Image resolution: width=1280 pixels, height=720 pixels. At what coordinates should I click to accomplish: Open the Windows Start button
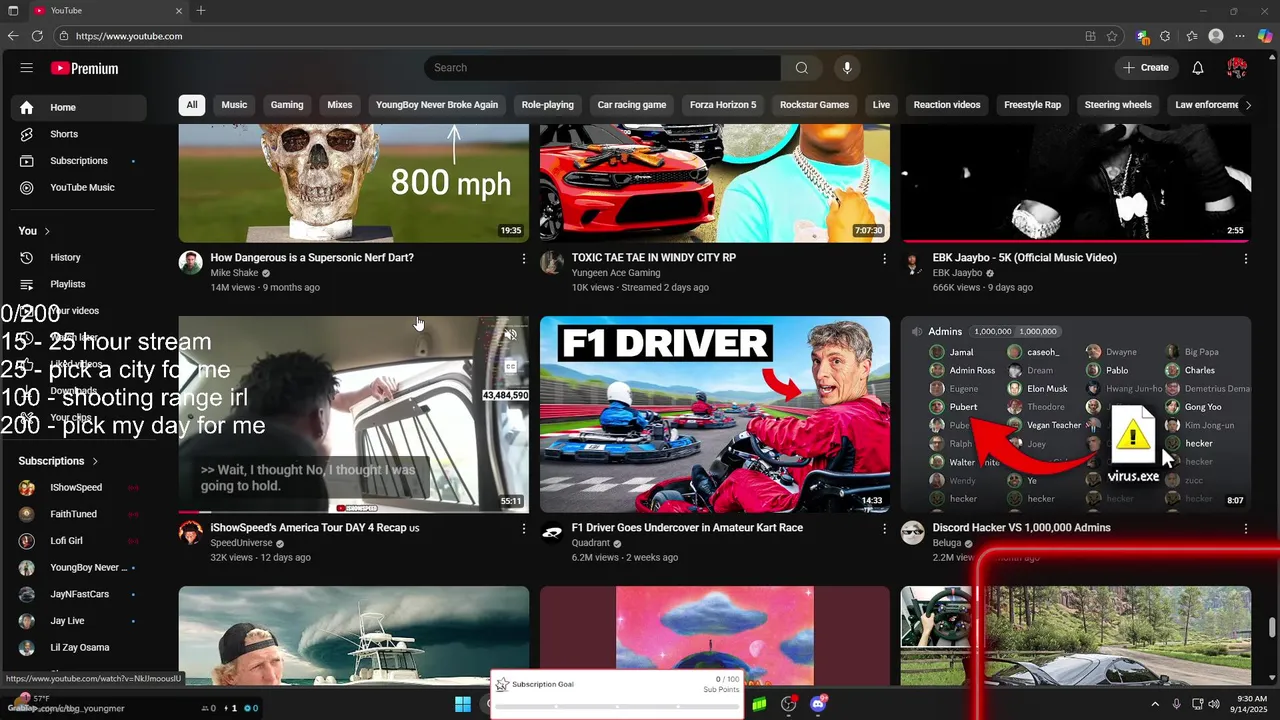pos(463,705)
